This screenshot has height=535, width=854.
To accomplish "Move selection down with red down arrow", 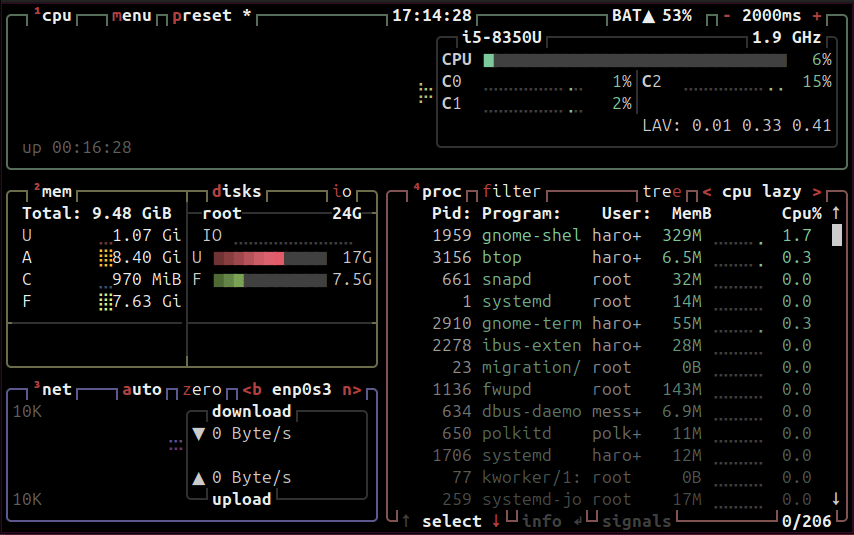I will pyautogui.click(x=496, y=521).
